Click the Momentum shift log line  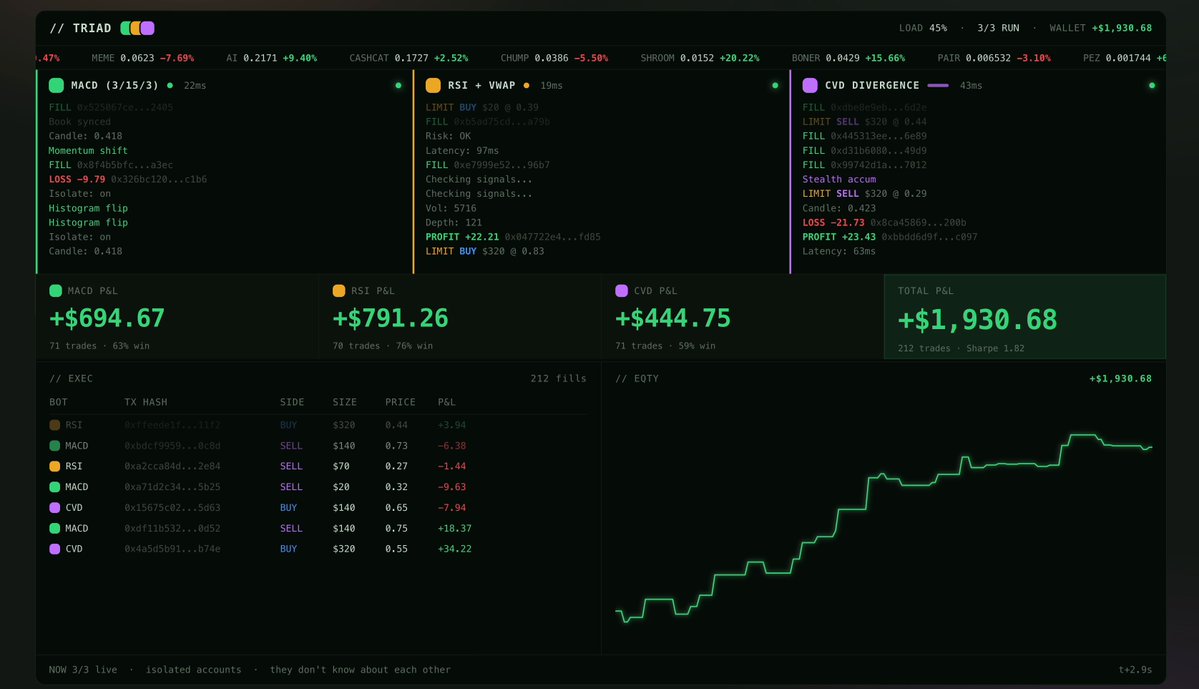click(x=88, y=151)
